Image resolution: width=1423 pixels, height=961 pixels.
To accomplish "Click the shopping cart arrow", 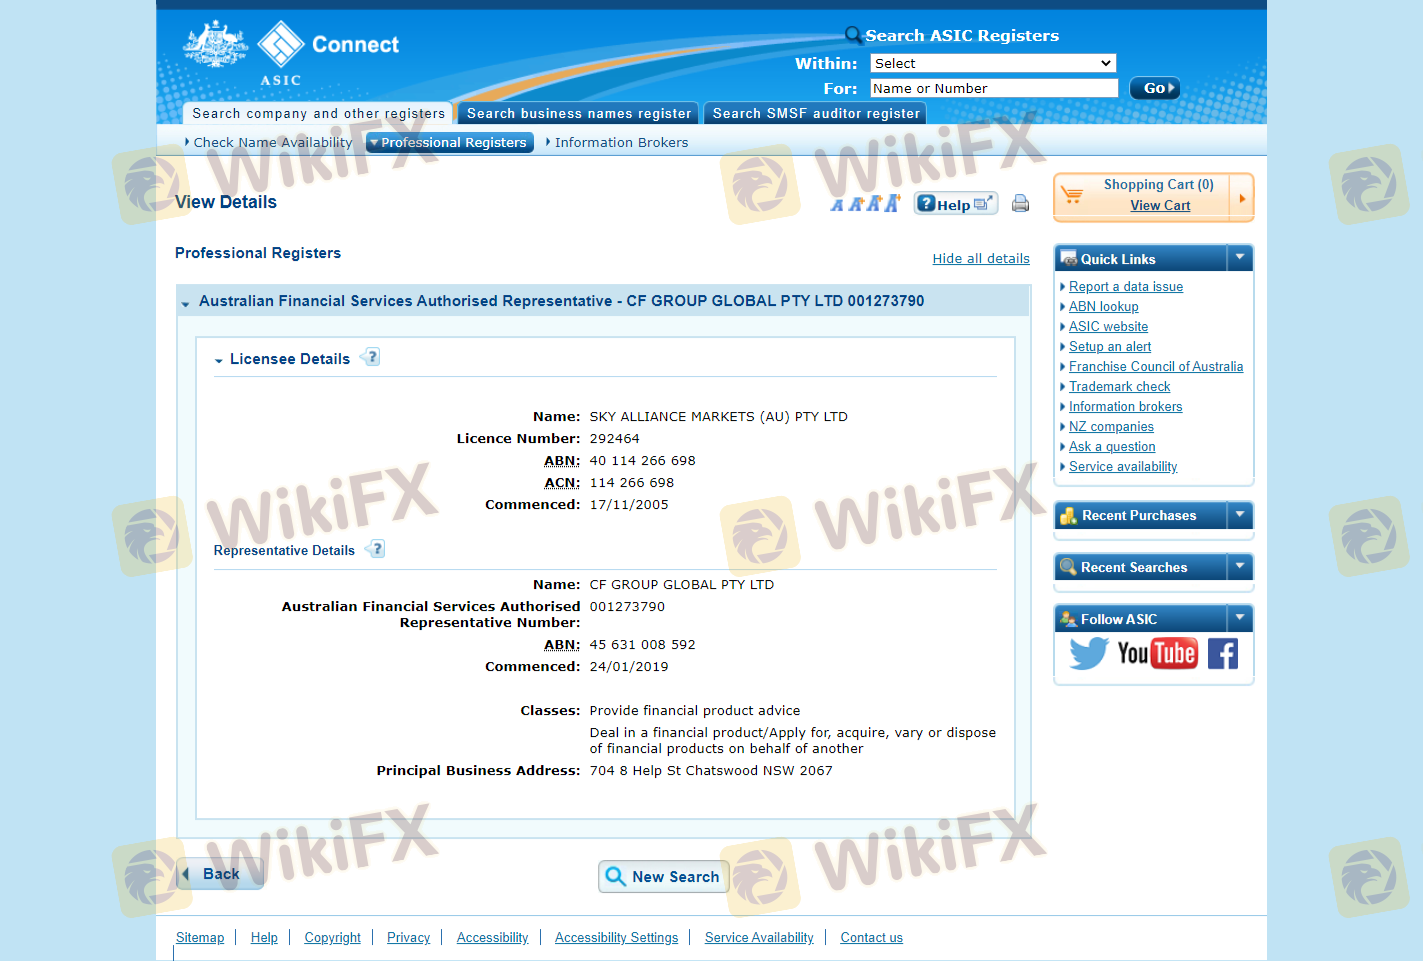I will 1241,198.
